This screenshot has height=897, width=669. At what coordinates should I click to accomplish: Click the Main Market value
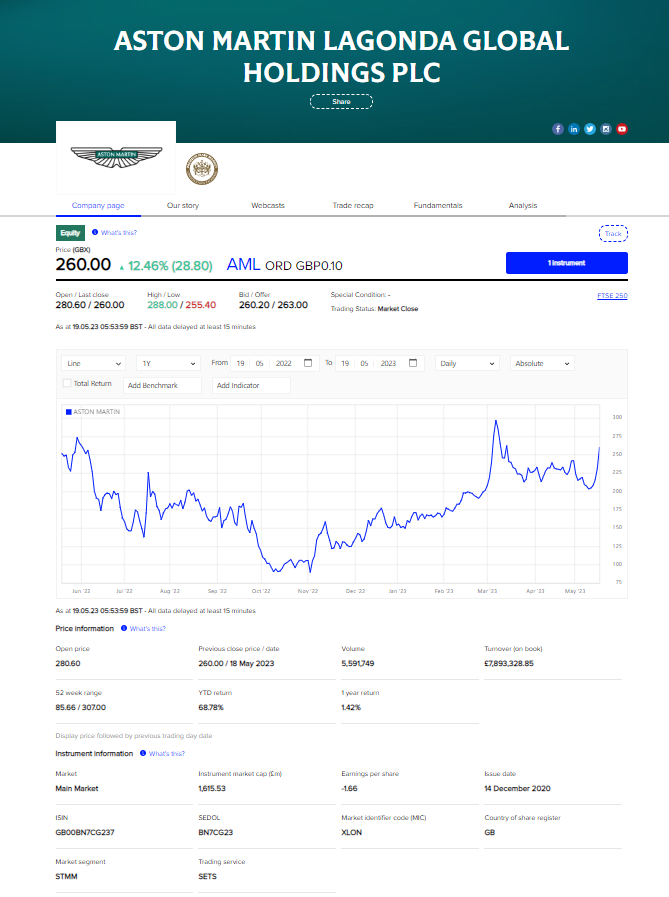[x=77, y=788]
